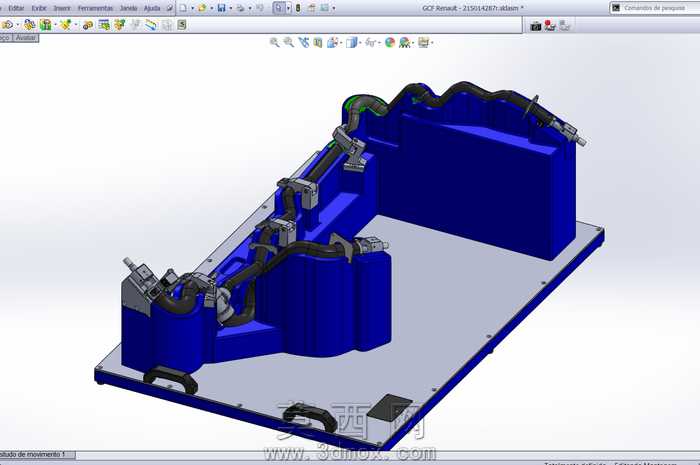Viewport: 700px width, 465px height.
Task: Click Zoom to Area magnifier icon
Action: 289,42
